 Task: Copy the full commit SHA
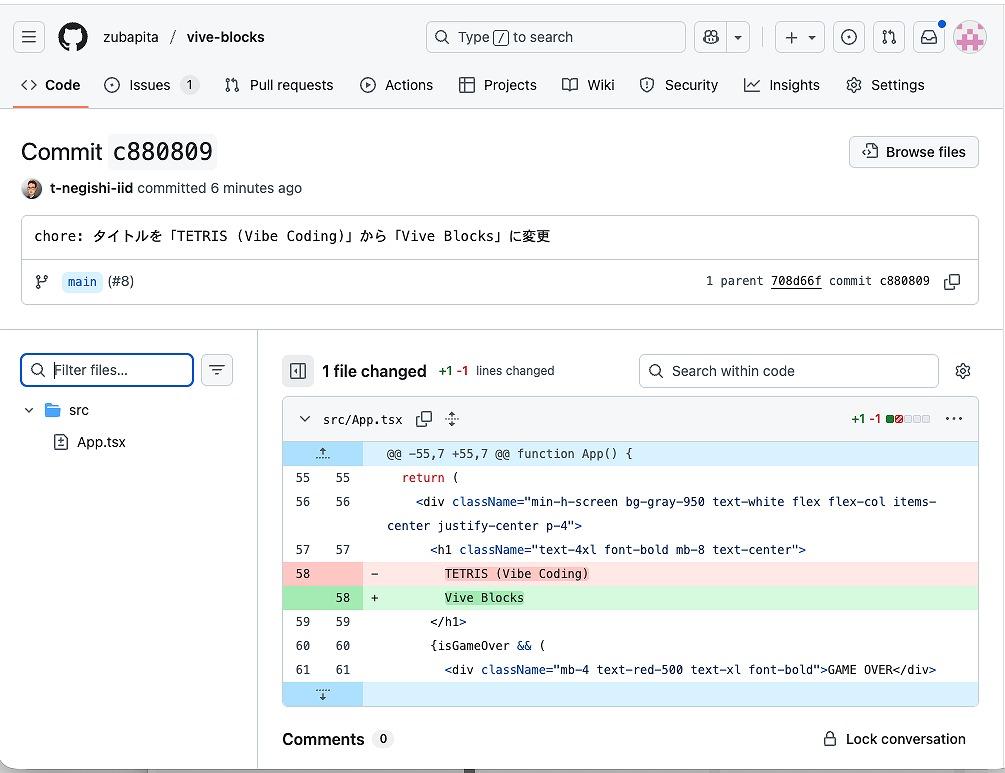[x=952, y=282]
